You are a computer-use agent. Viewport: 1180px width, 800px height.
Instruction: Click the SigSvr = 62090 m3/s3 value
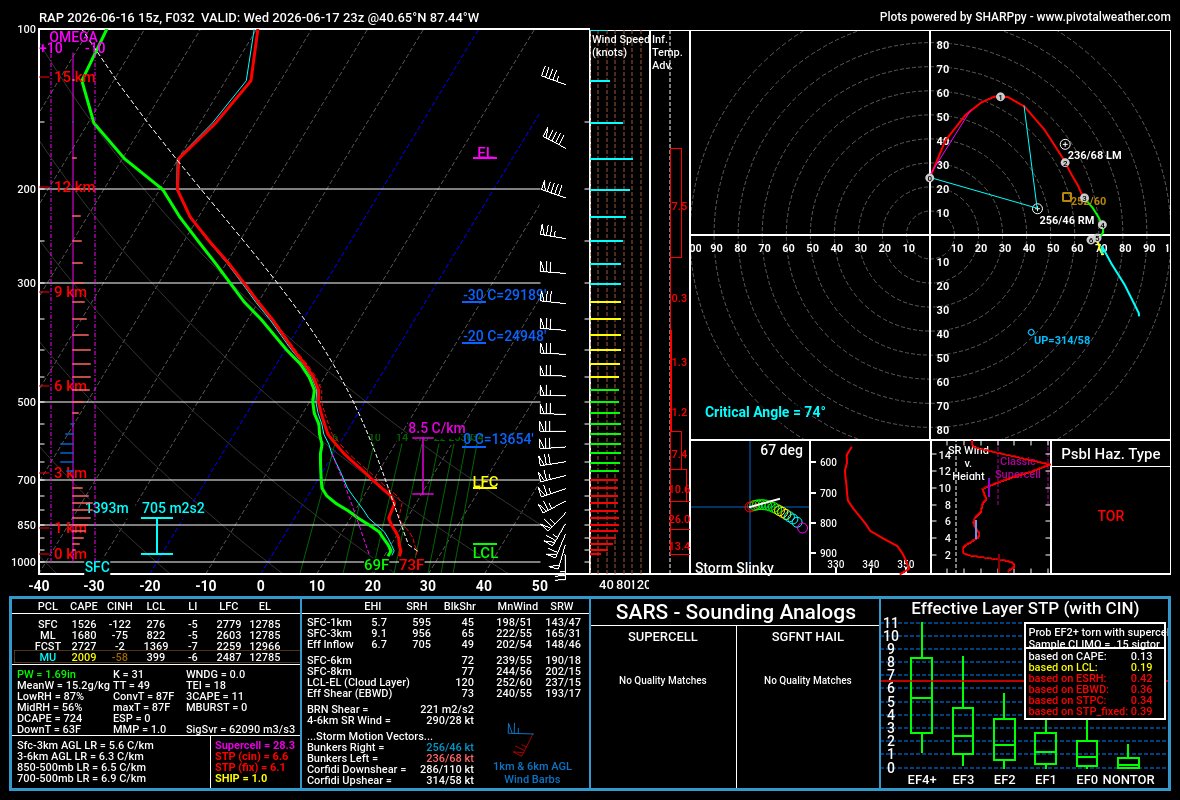240,729
